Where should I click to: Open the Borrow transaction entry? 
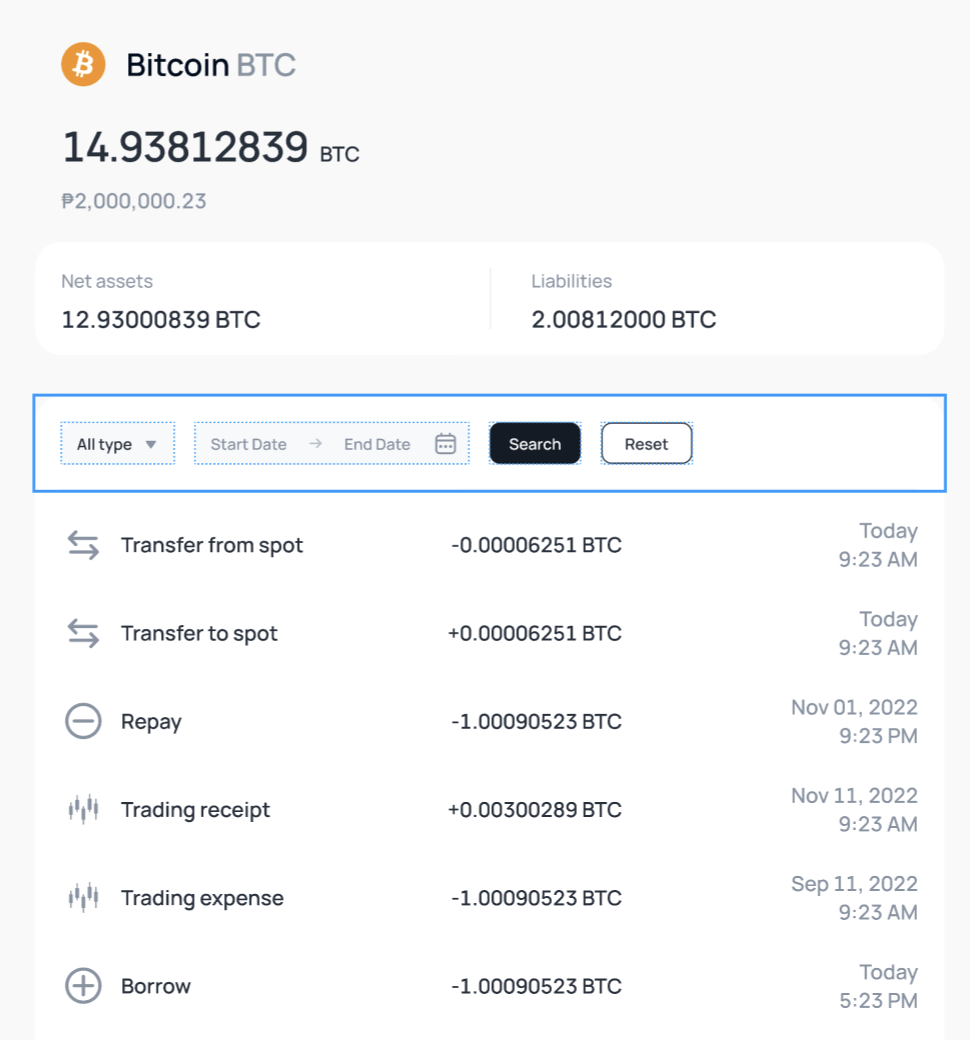coord(490,986)
